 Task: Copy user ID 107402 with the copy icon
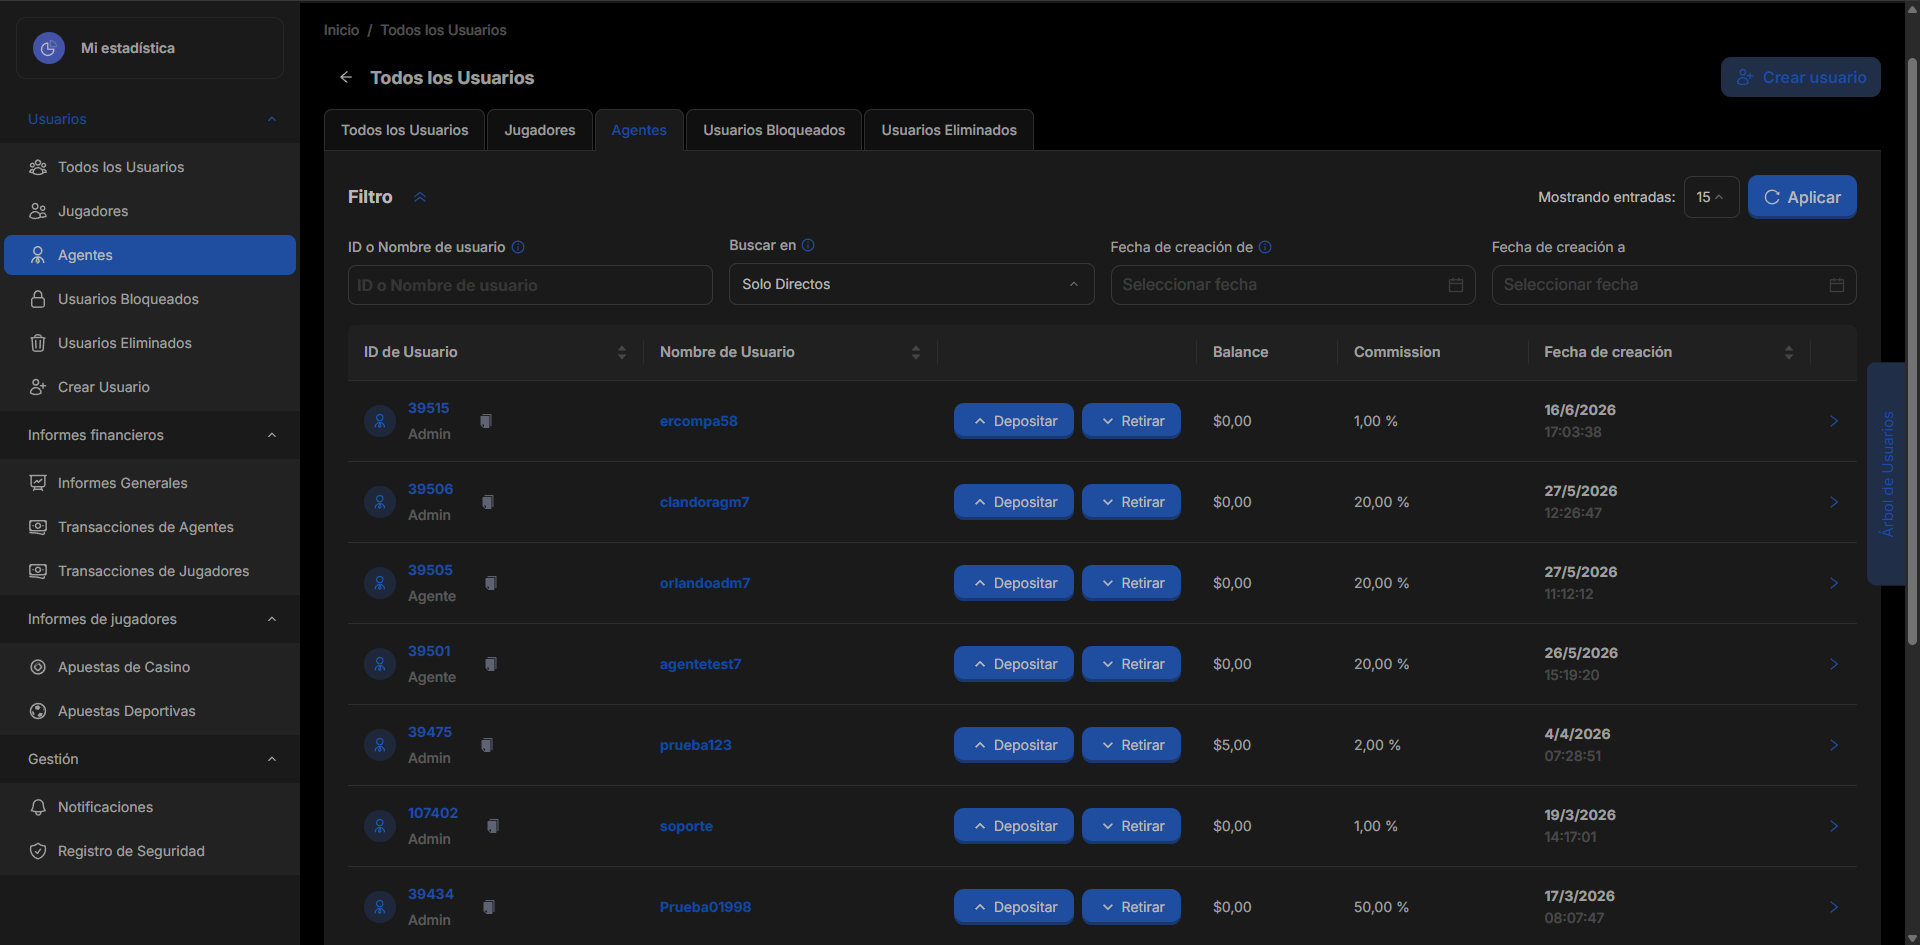pos(493,826)
